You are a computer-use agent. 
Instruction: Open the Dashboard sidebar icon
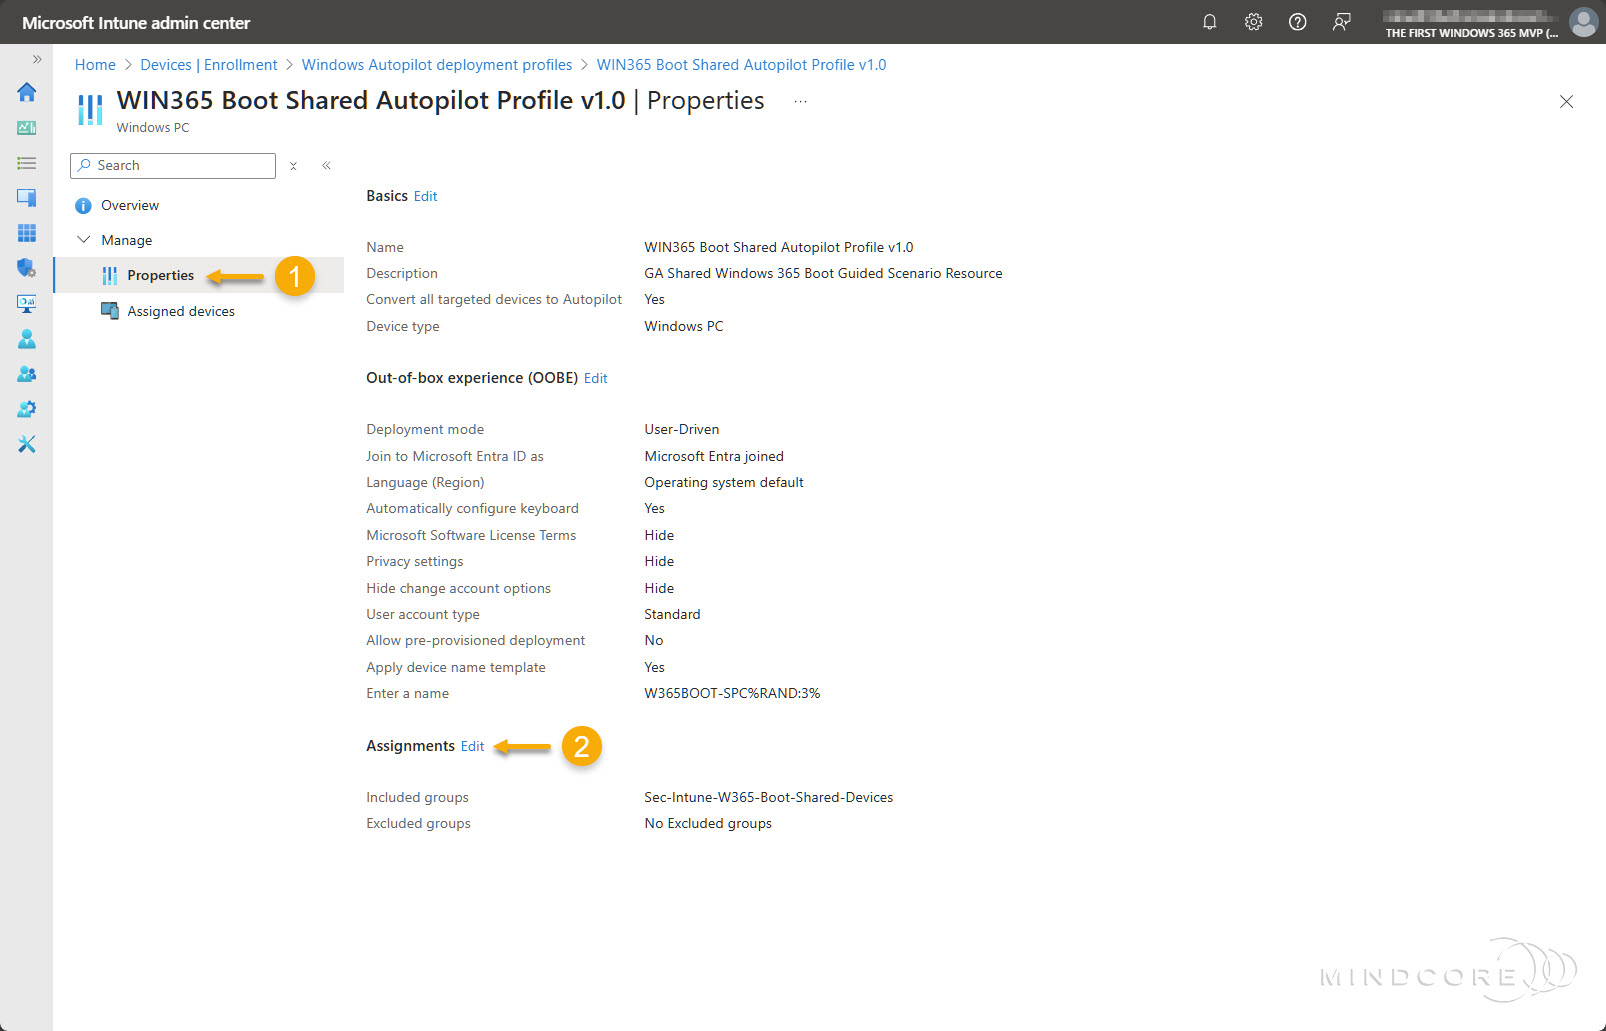pos(27,128)
